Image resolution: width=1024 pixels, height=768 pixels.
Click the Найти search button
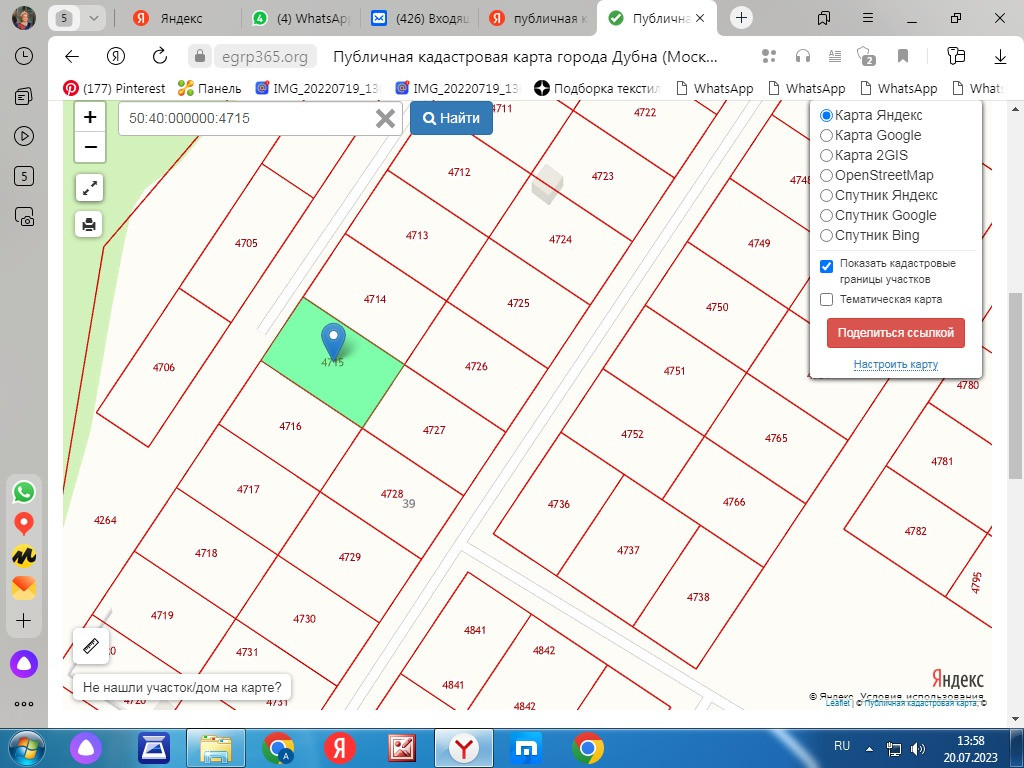451,118
